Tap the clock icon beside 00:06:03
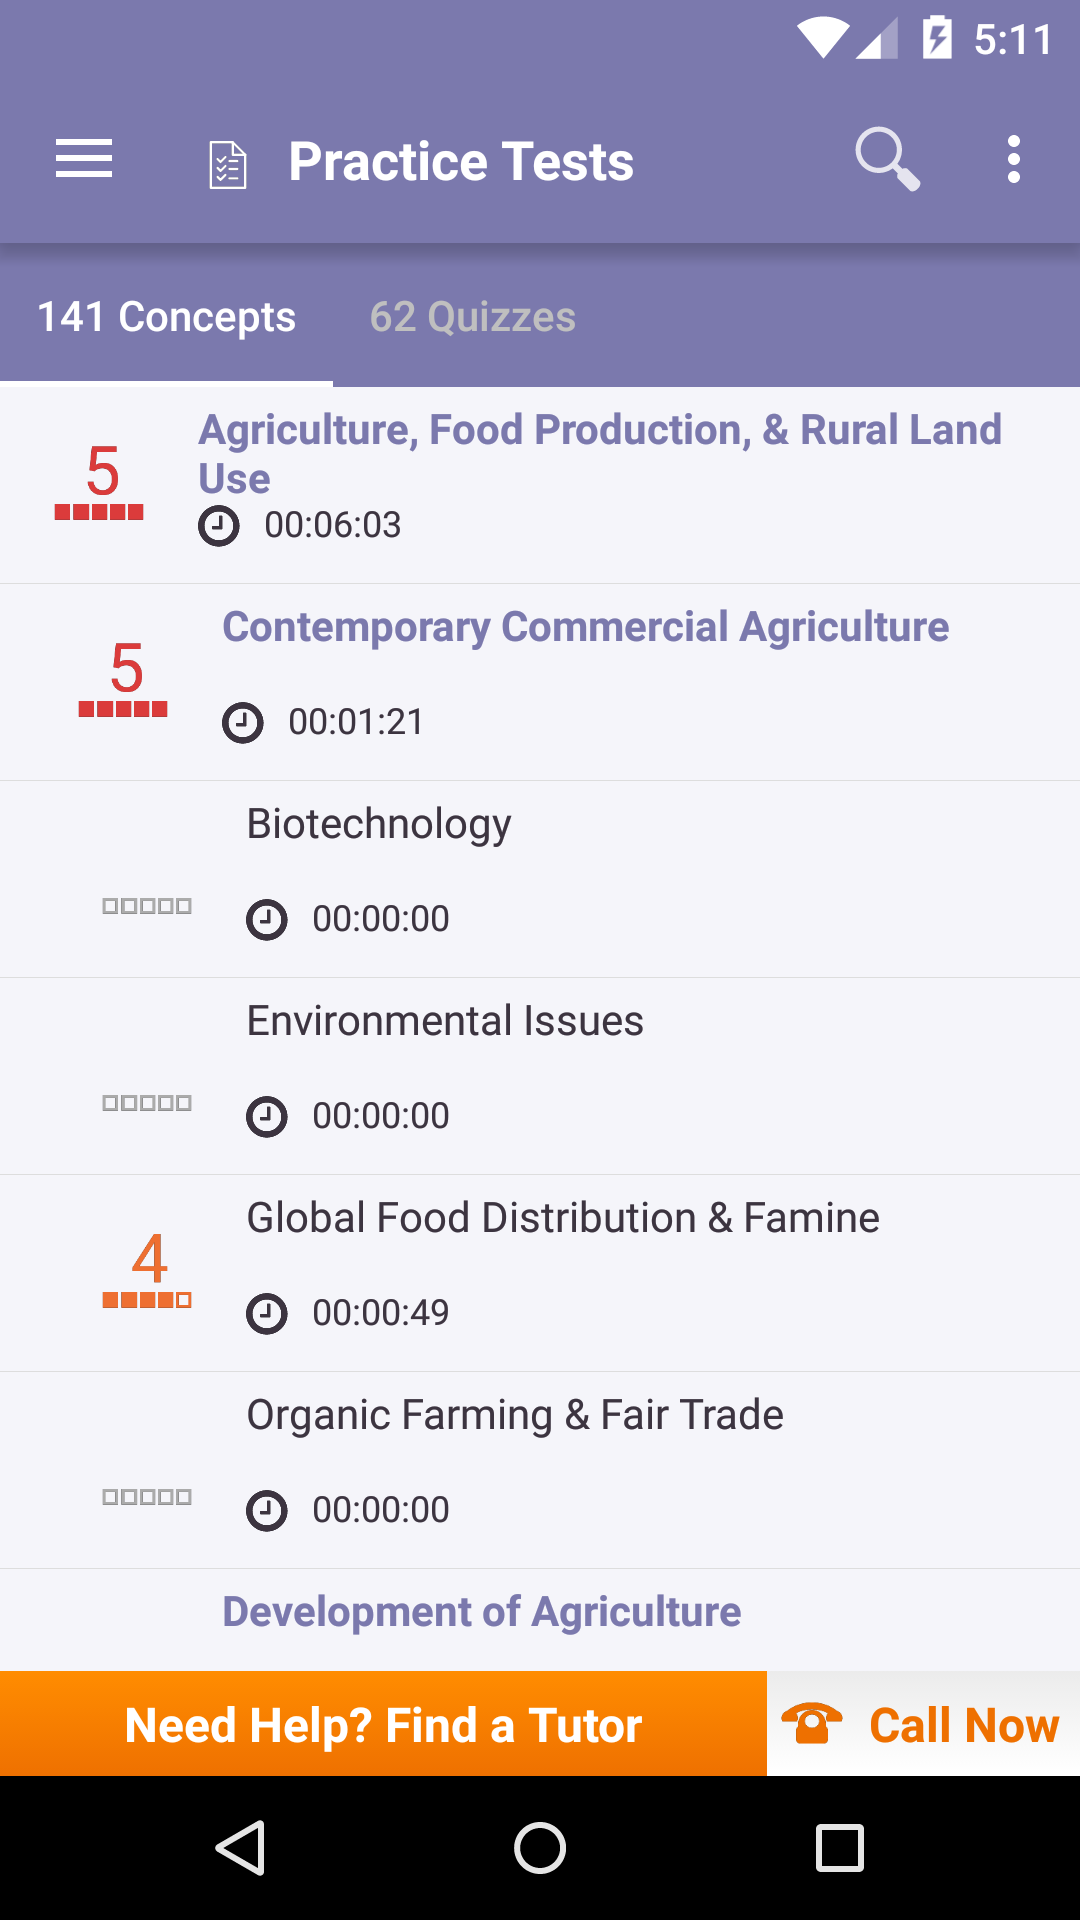The width and height of the screenshot is (1080, 1920). (x=219, y=526)
